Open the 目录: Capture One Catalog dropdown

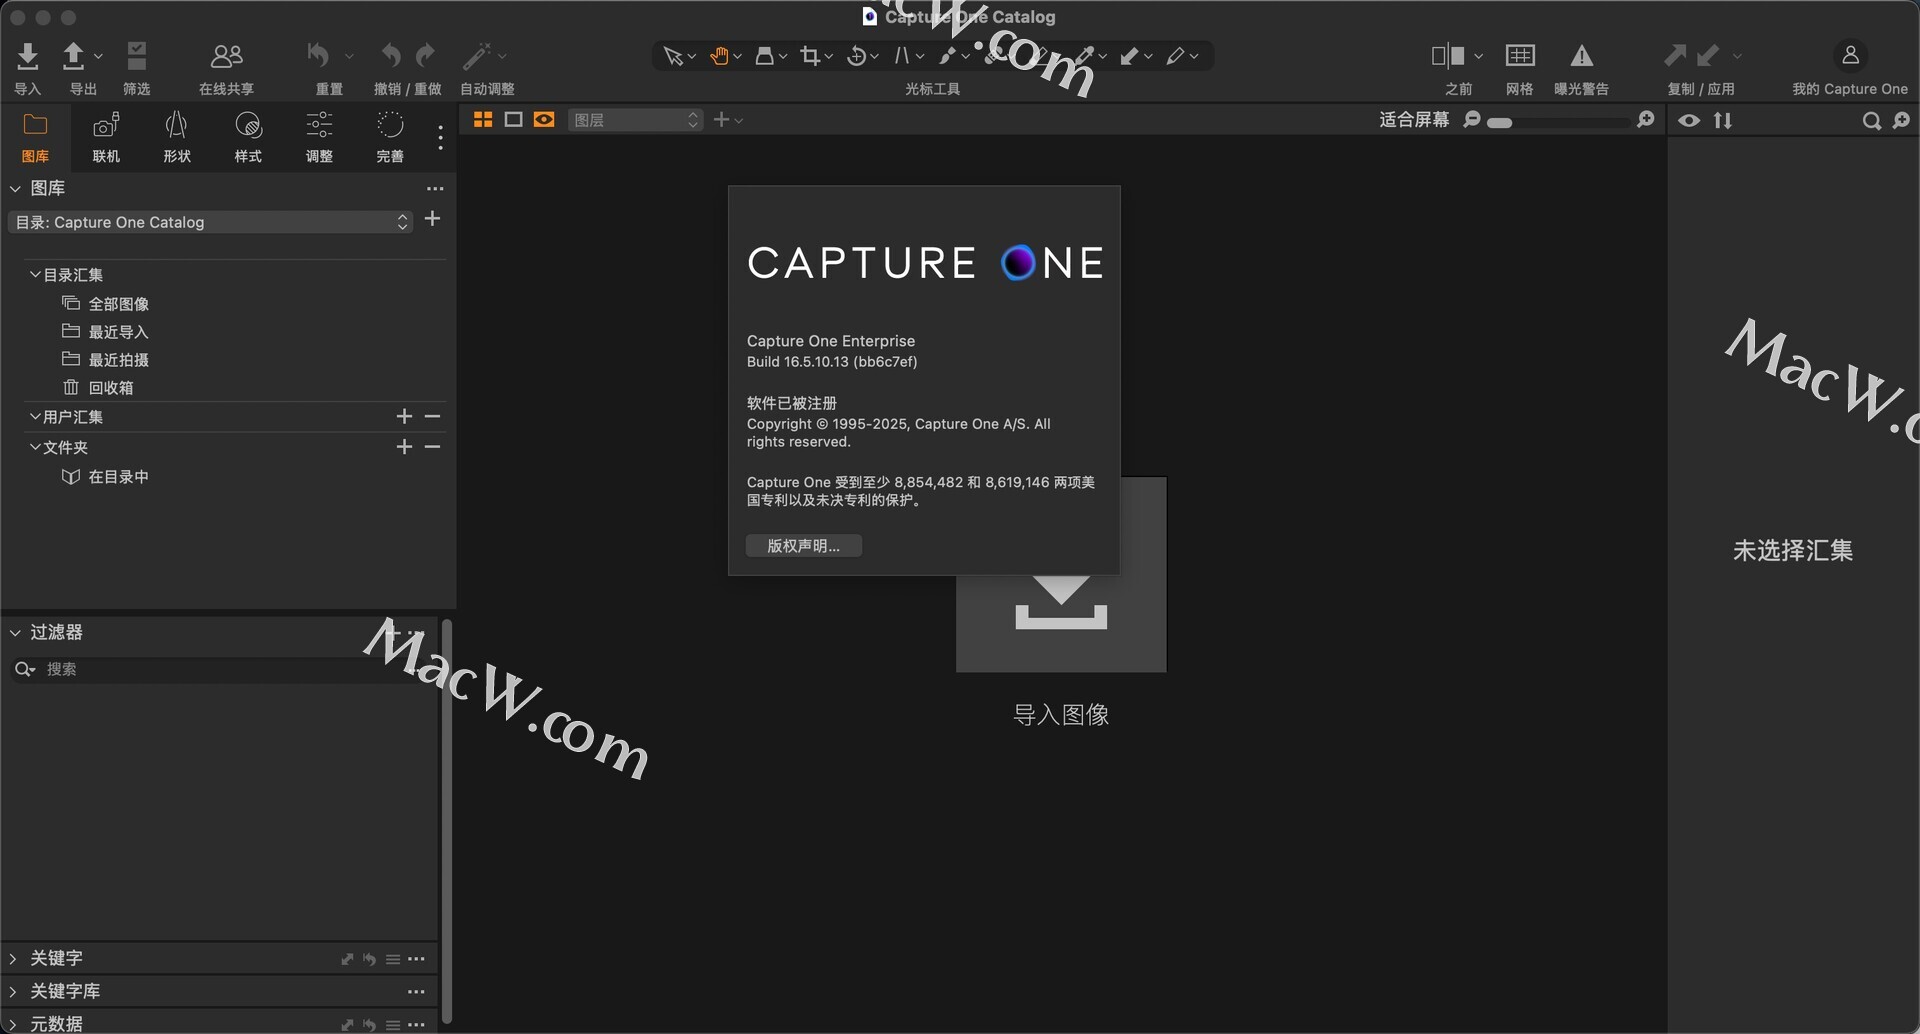coord(211,222)
